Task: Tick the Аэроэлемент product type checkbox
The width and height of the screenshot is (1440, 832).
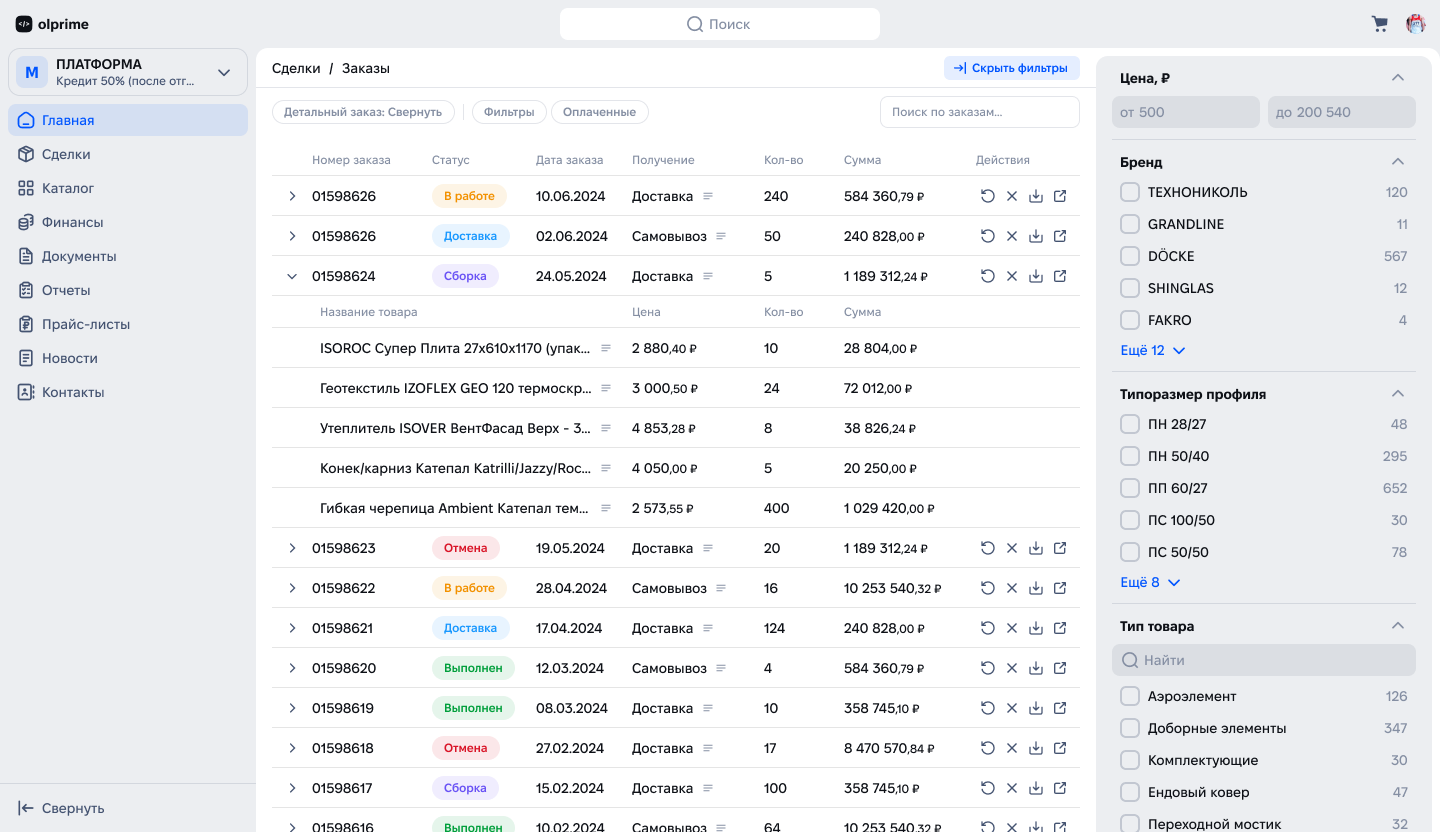Action: [1130, 696]
